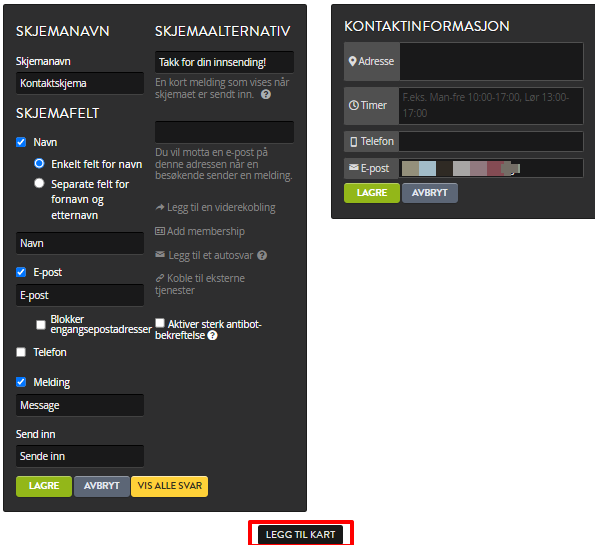Focus the Skjemanavn Kontaktskjema input field
Viewport: 595px width, 545px height.
coord(80,83)
